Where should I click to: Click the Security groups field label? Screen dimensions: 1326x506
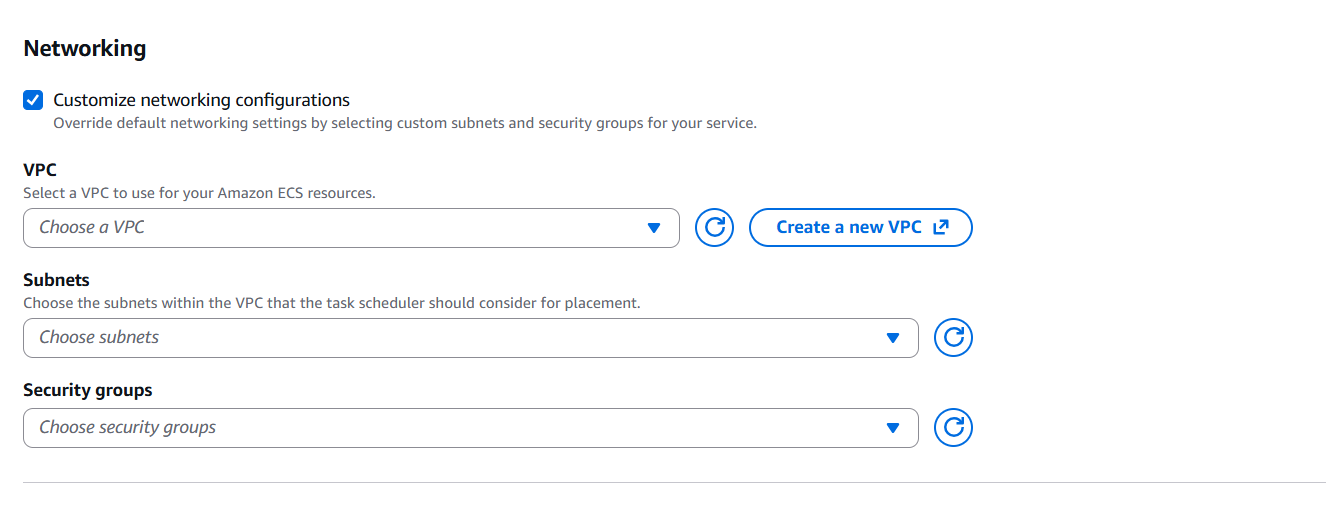88,390
